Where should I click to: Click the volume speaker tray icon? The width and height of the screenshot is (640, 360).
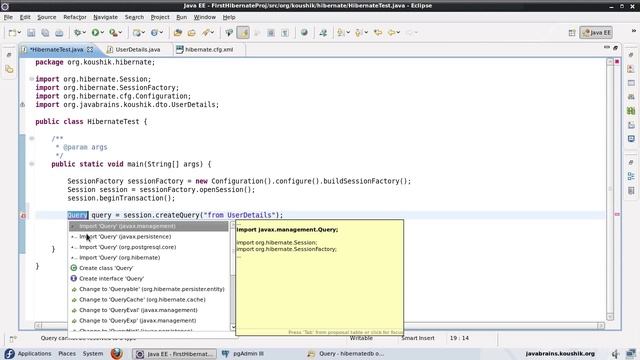[x=615, y=354]
